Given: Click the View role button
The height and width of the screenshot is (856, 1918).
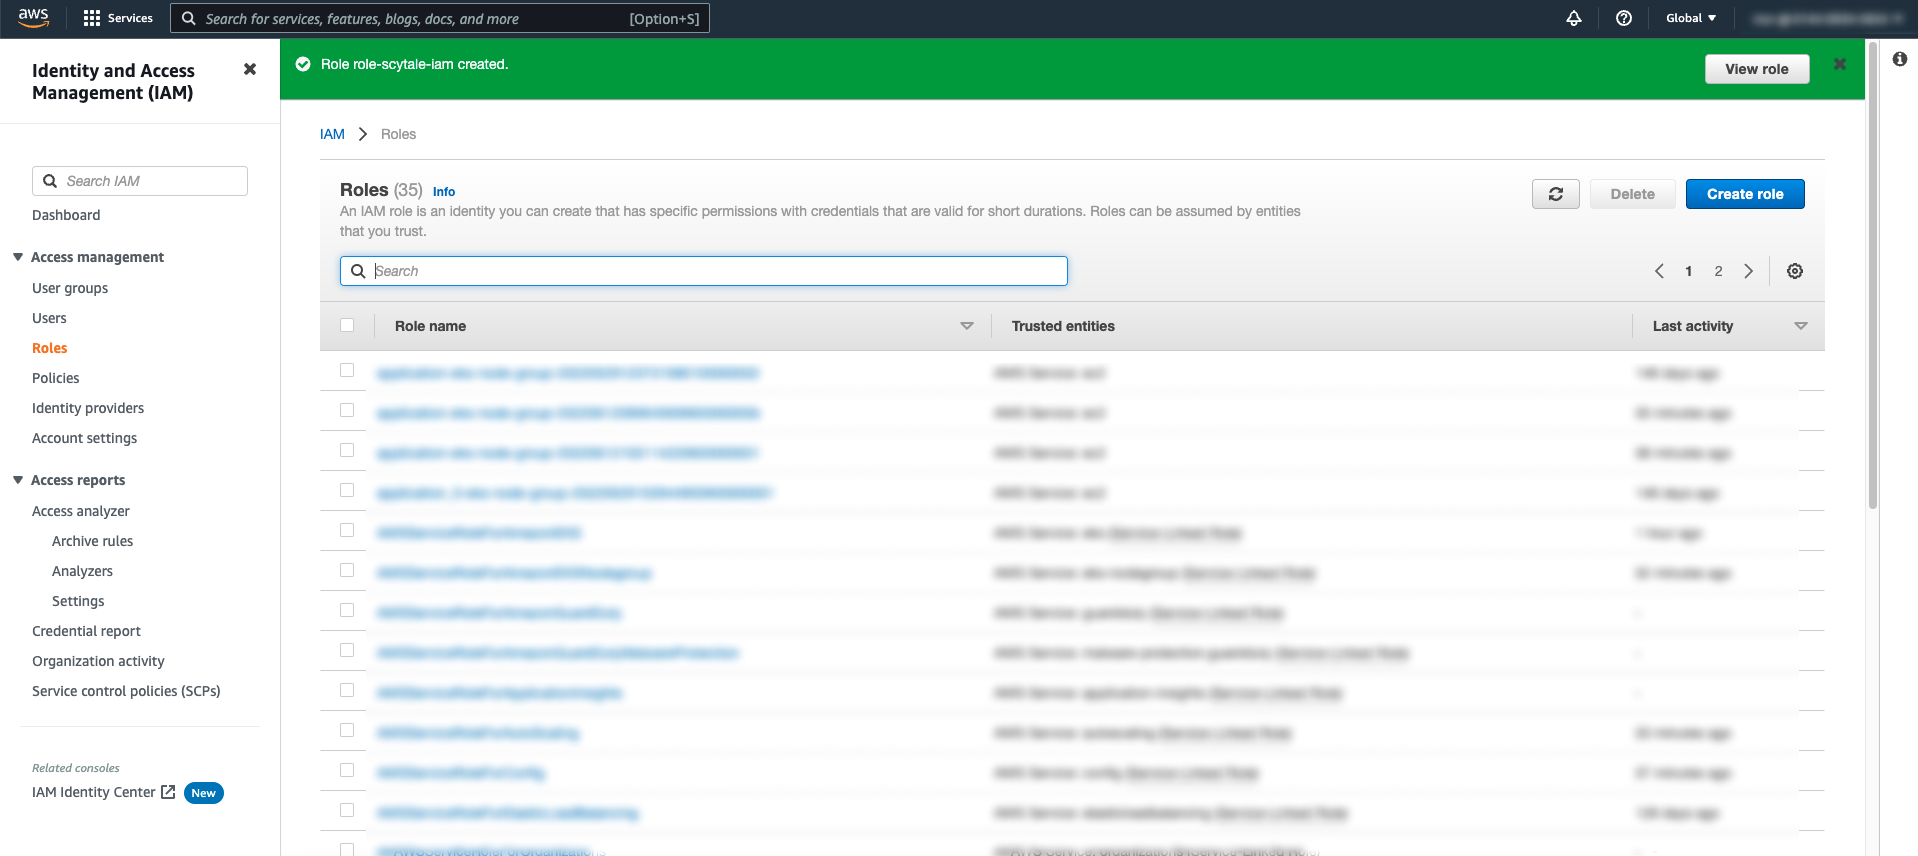Looking at the screenshot, I should pyautogui.click(x=1757, y=69).
